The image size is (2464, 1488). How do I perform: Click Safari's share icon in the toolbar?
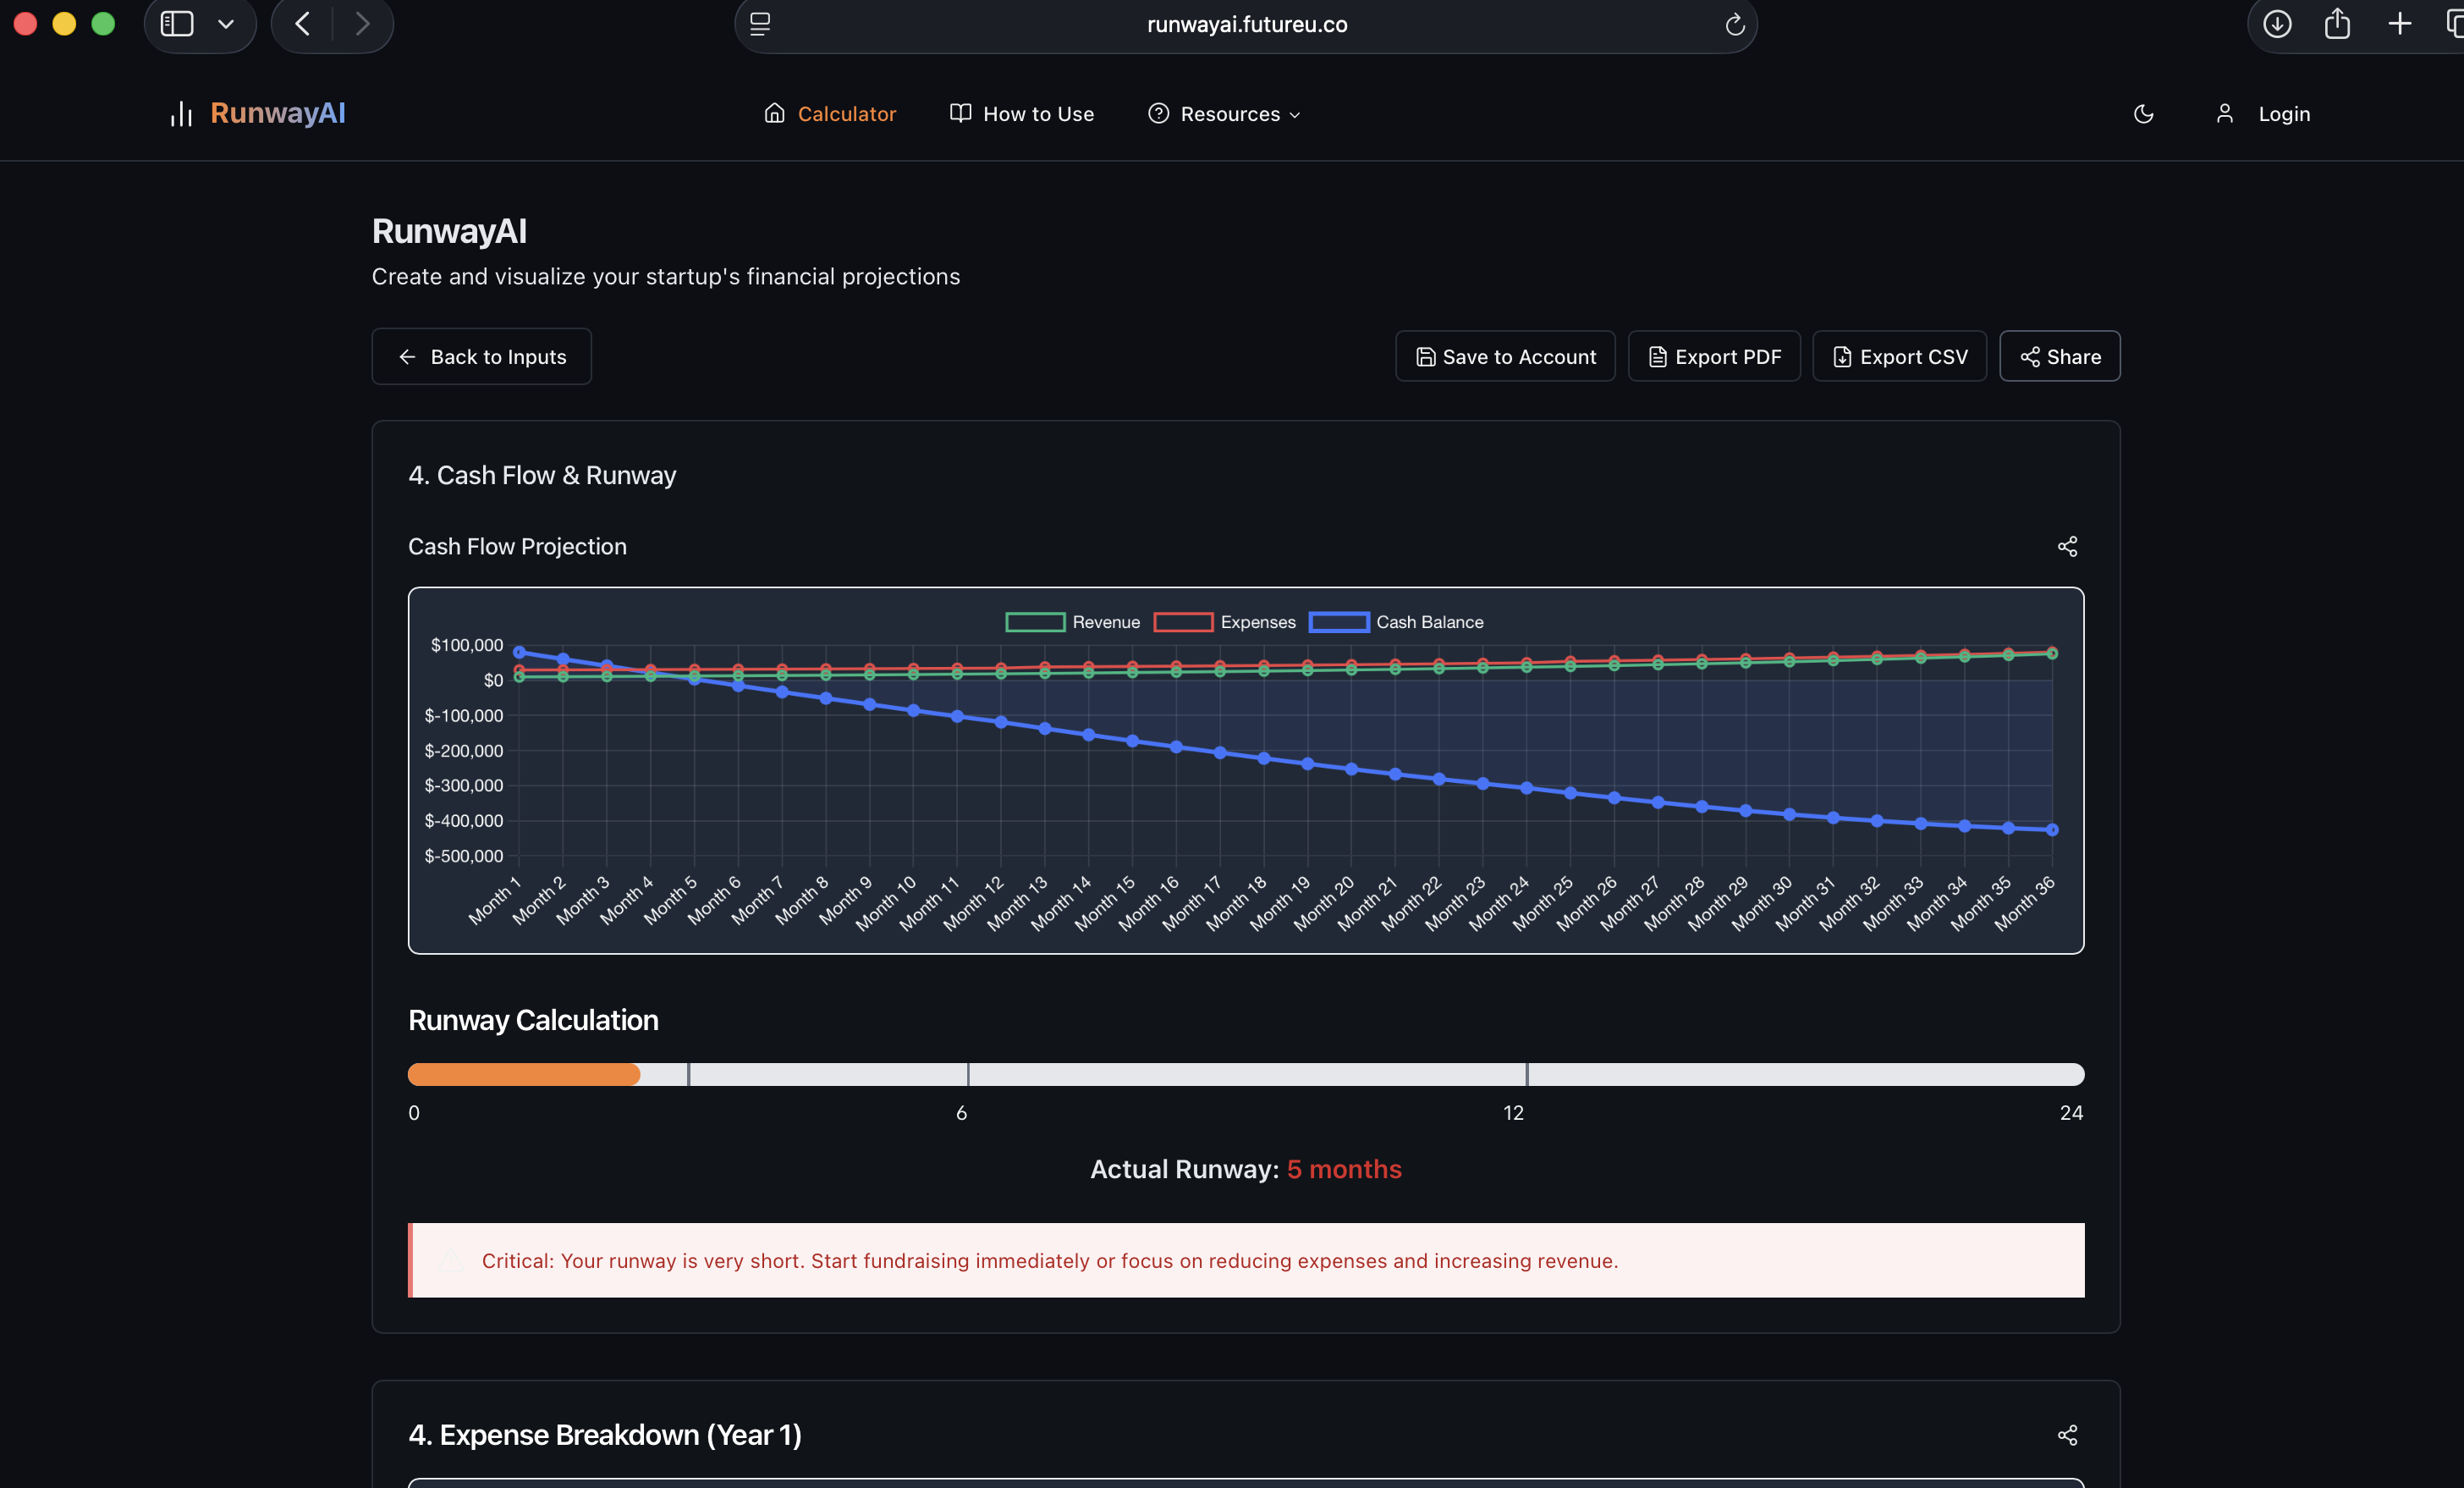2337,24
